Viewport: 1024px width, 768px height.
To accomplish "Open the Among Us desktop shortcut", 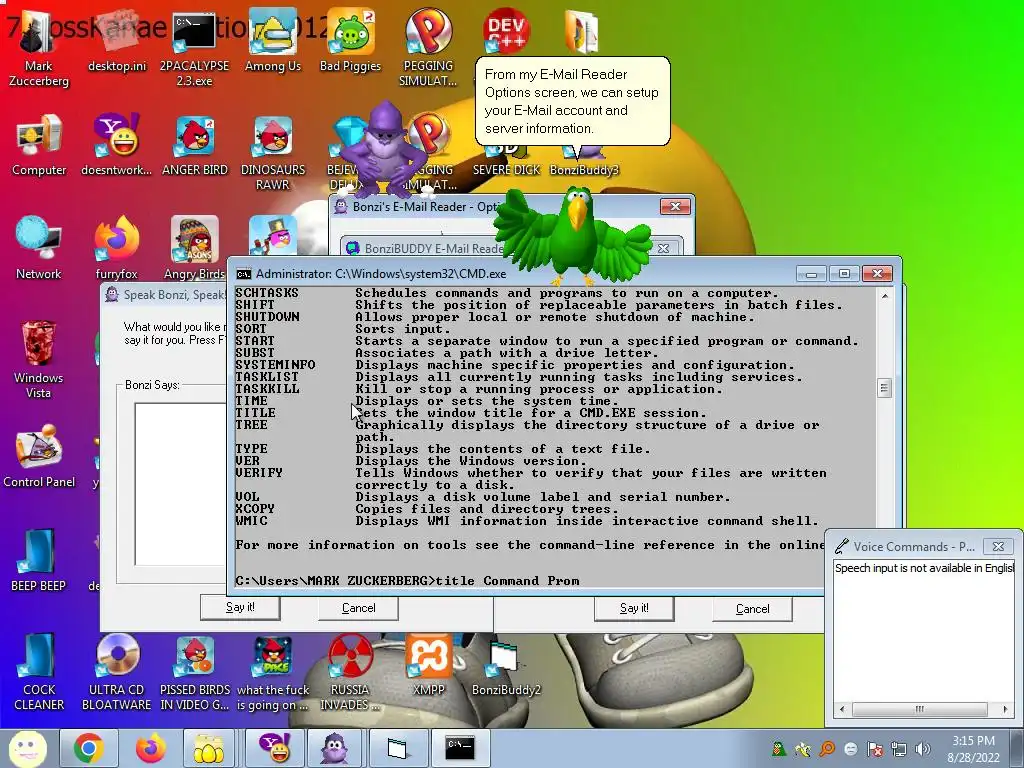I will click(x=272, y=41).
